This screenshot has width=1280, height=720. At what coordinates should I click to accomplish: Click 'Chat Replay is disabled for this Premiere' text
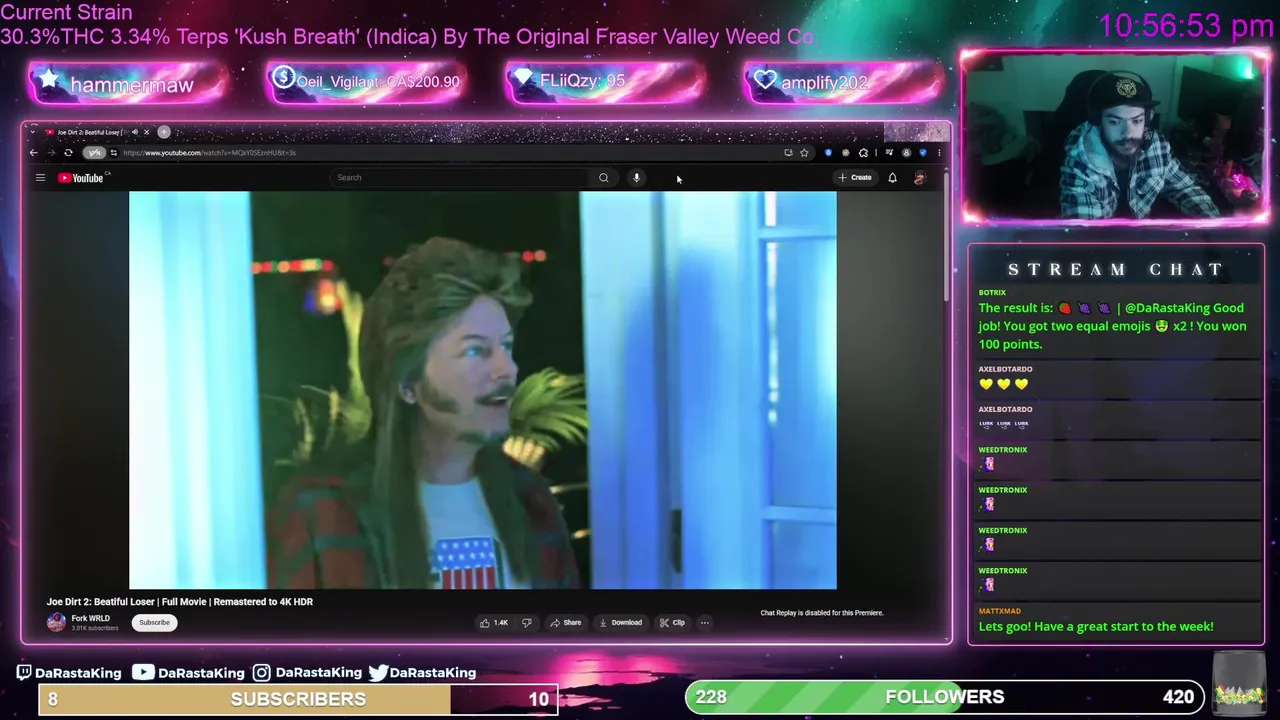click(x=822, y=613)
